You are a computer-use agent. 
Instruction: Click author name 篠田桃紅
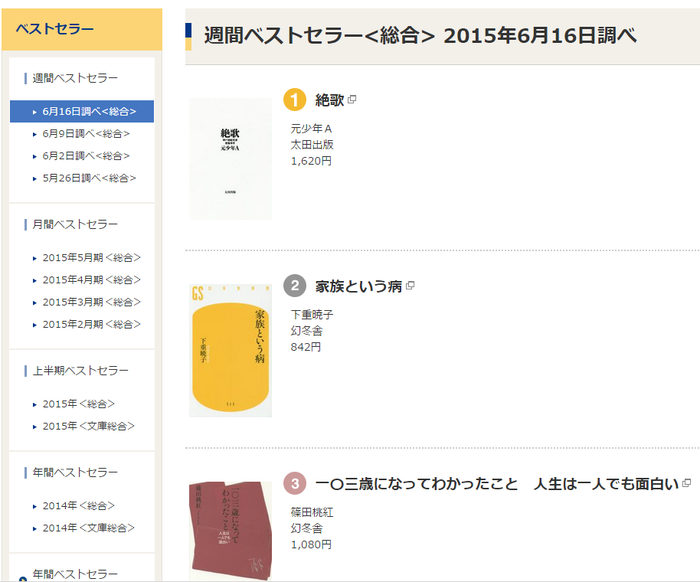[312, 513]
